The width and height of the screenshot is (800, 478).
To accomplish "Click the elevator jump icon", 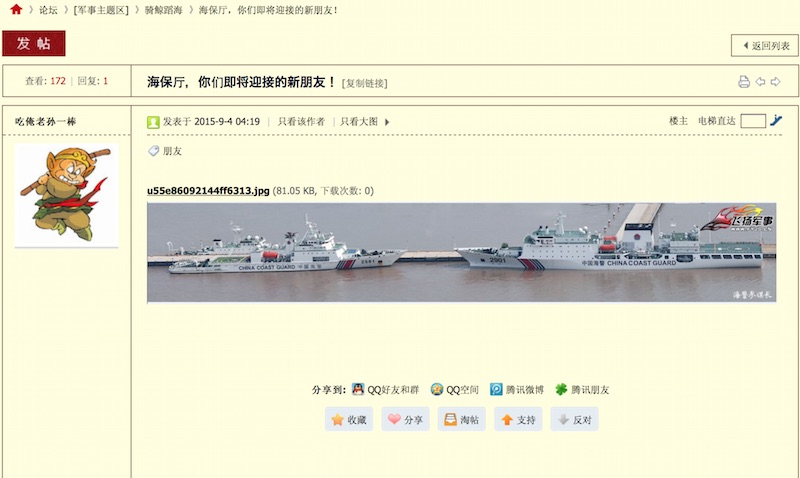I will pyautogui.click(x=776, y=120).
